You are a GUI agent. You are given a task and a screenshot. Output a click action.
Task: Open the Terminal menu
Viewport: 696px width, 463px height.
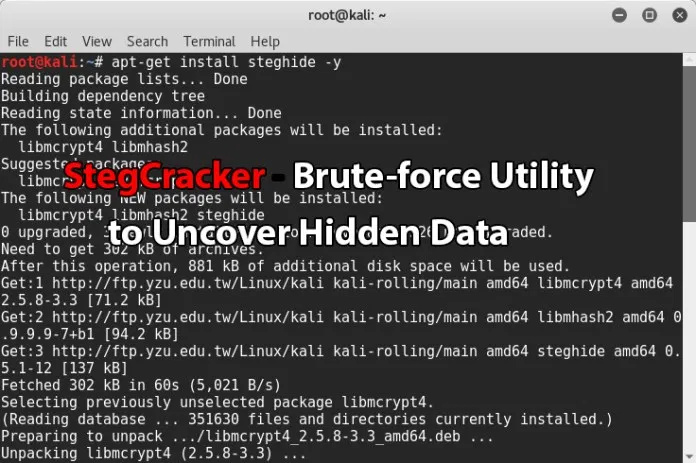click(x=209, y=42)
